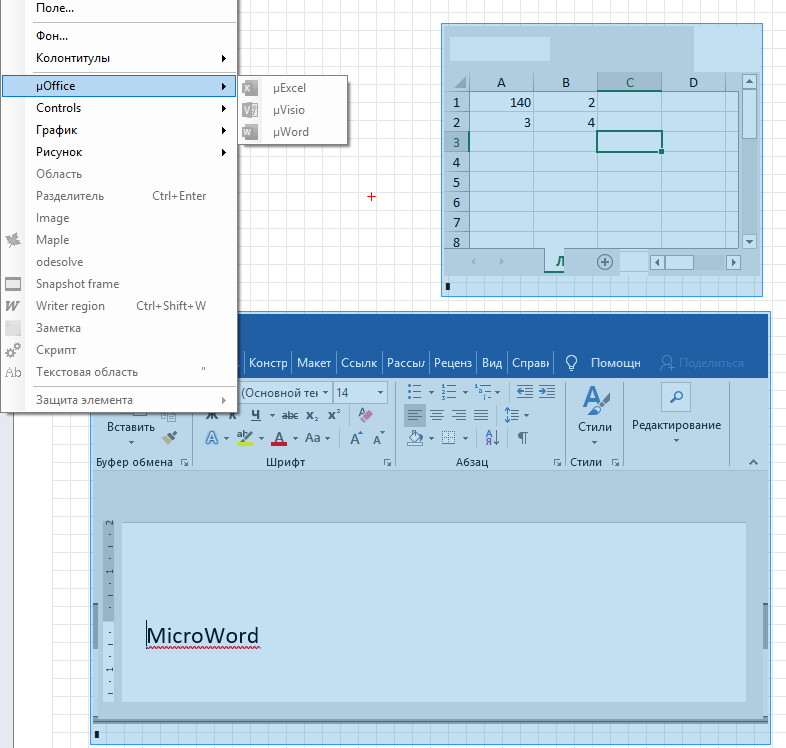Click the Вставить paste button
This screenshot has width=786, height=748.
(130, 427)
